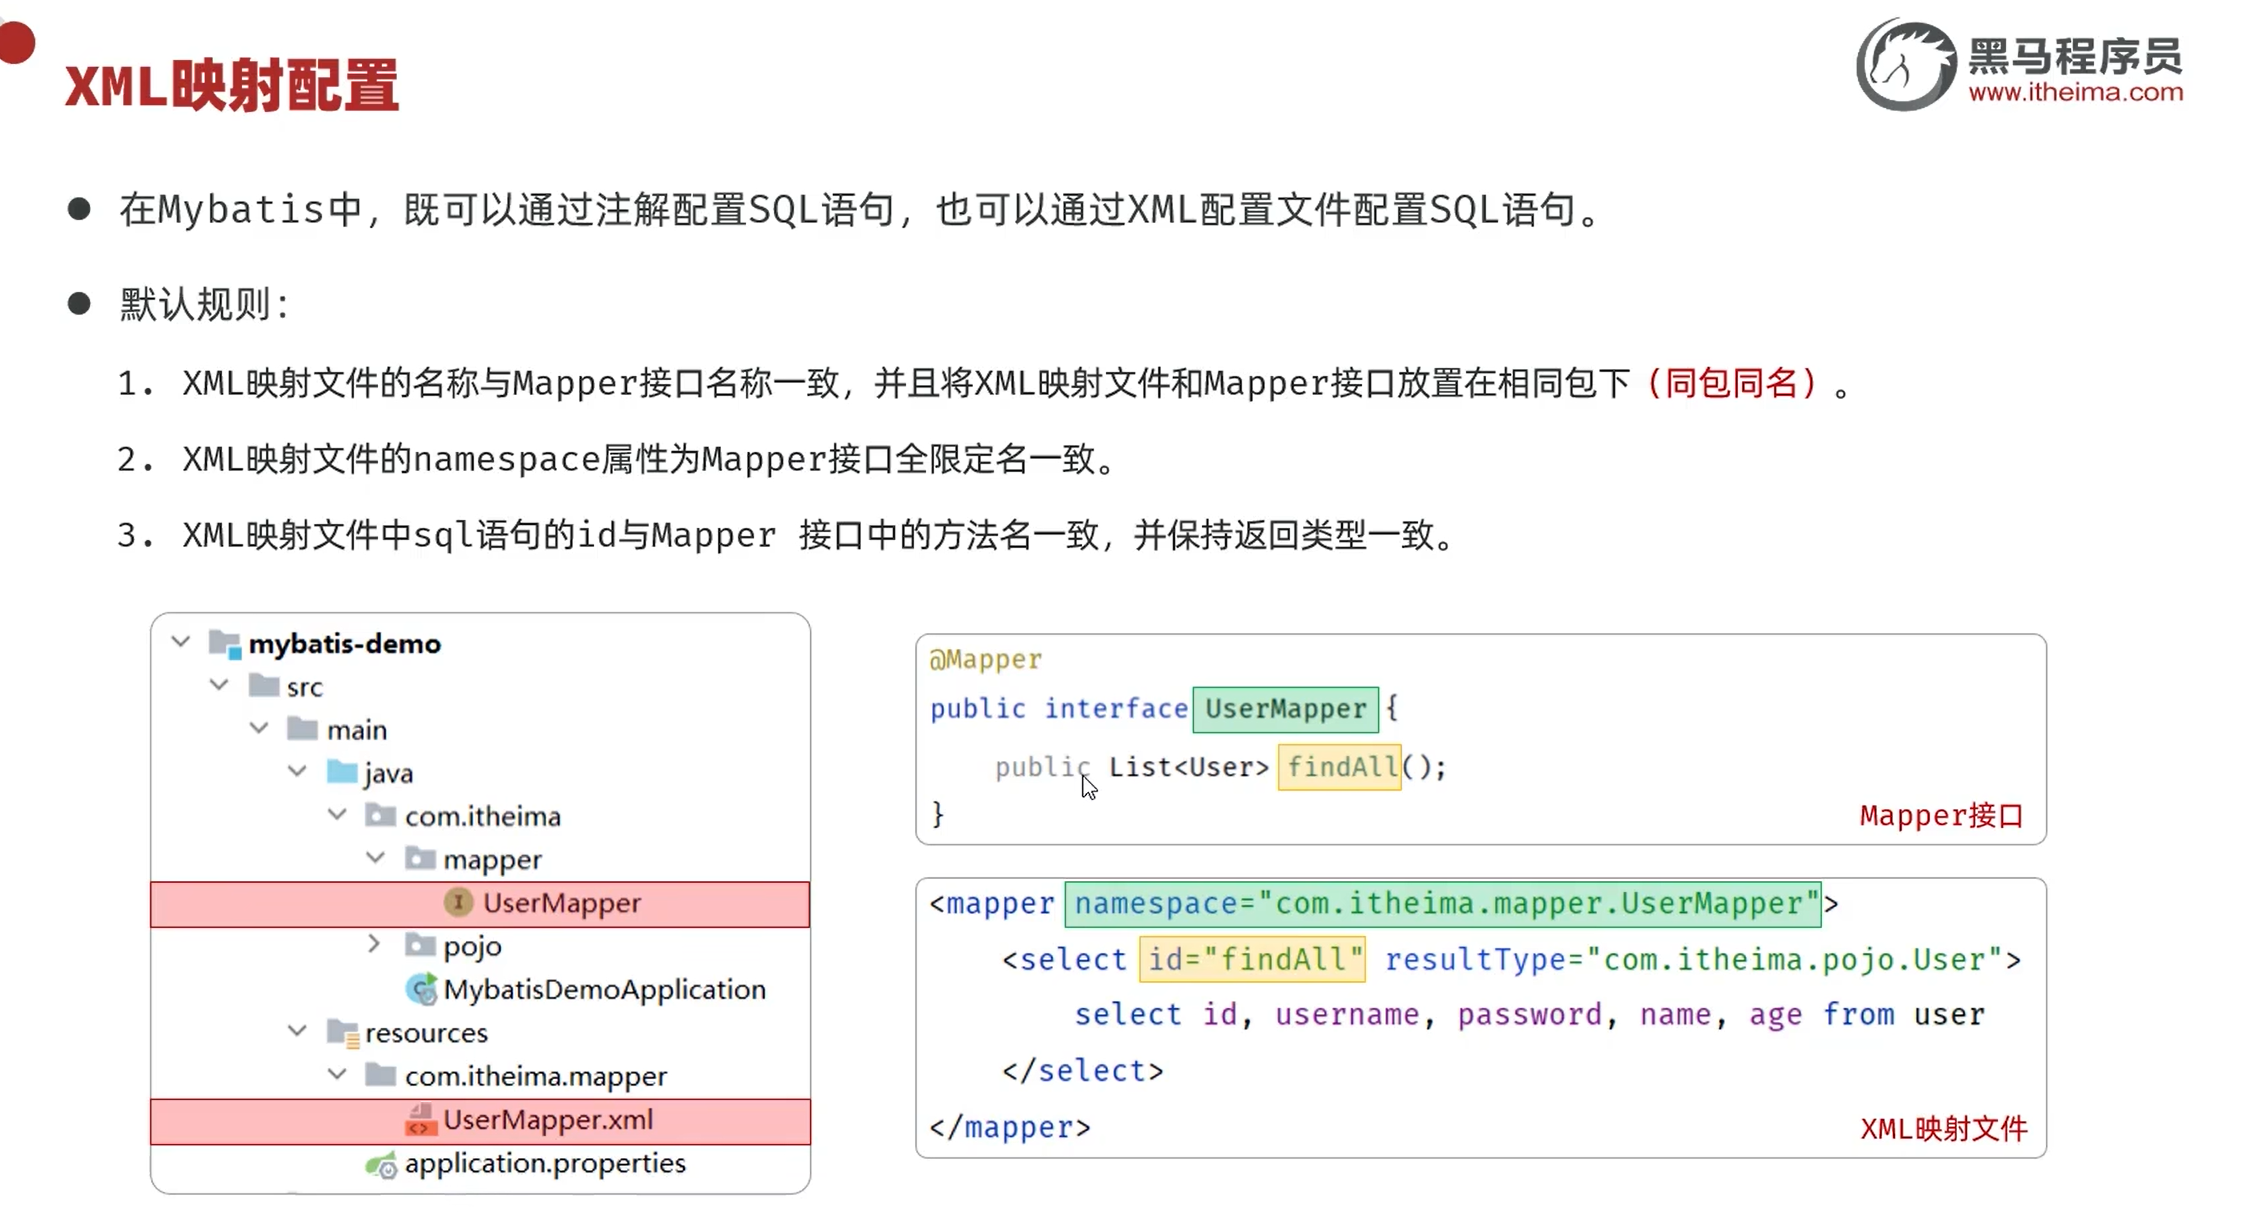The image size is (2245, 1214).
Task: Open the www.itheima.com link
Action: click(2075, 92)
